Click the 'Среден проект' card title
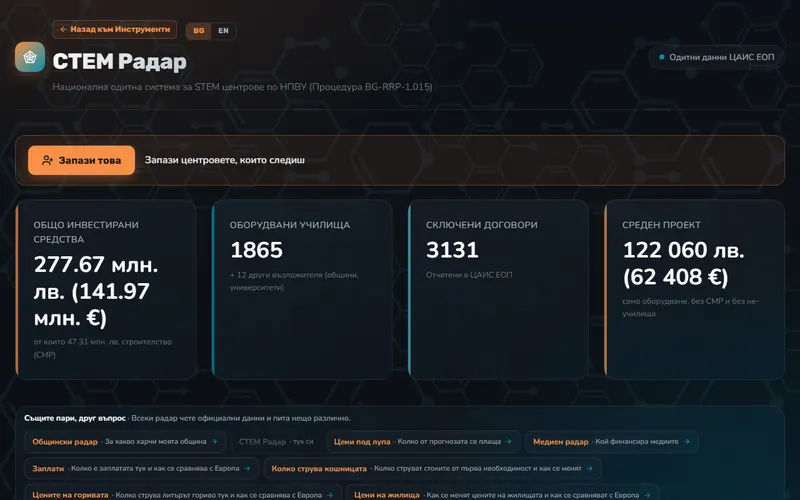Image resolution: width=800 pixels, height=500 pixels. (661, 224)
